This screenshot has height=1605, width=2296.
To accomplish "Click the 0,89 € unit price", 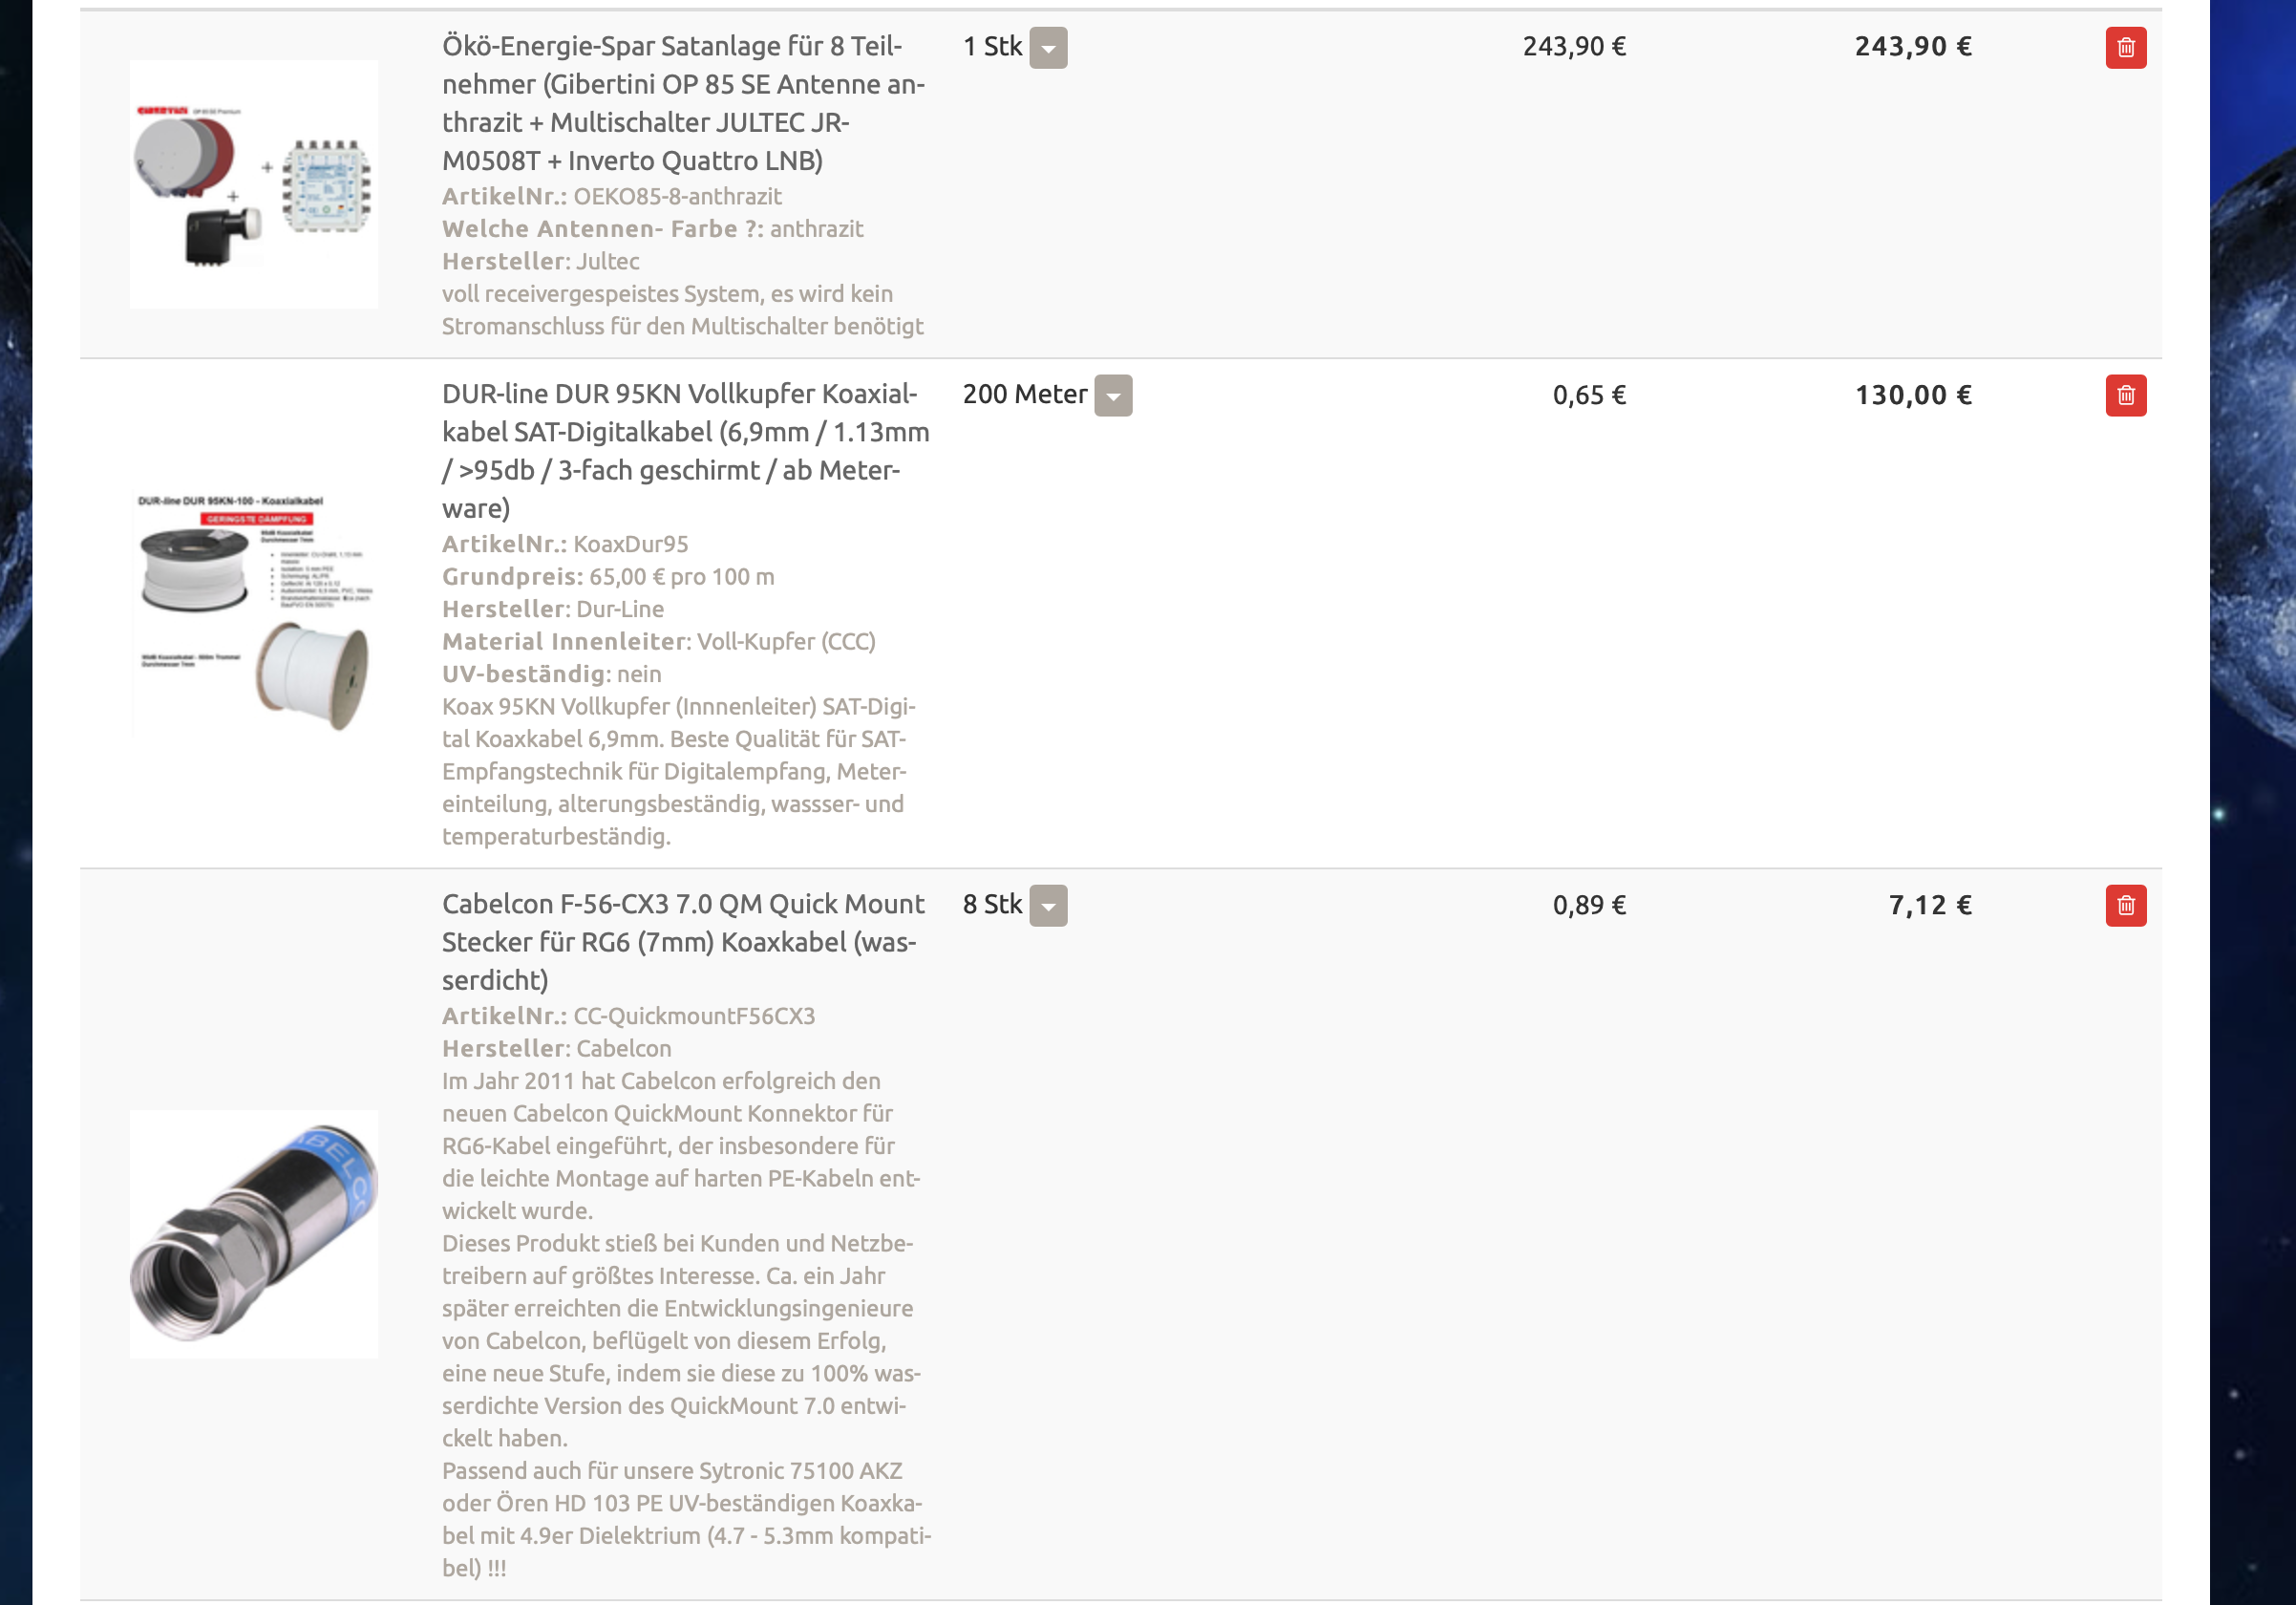I will pyautogui.click(x=1589, y=906).
